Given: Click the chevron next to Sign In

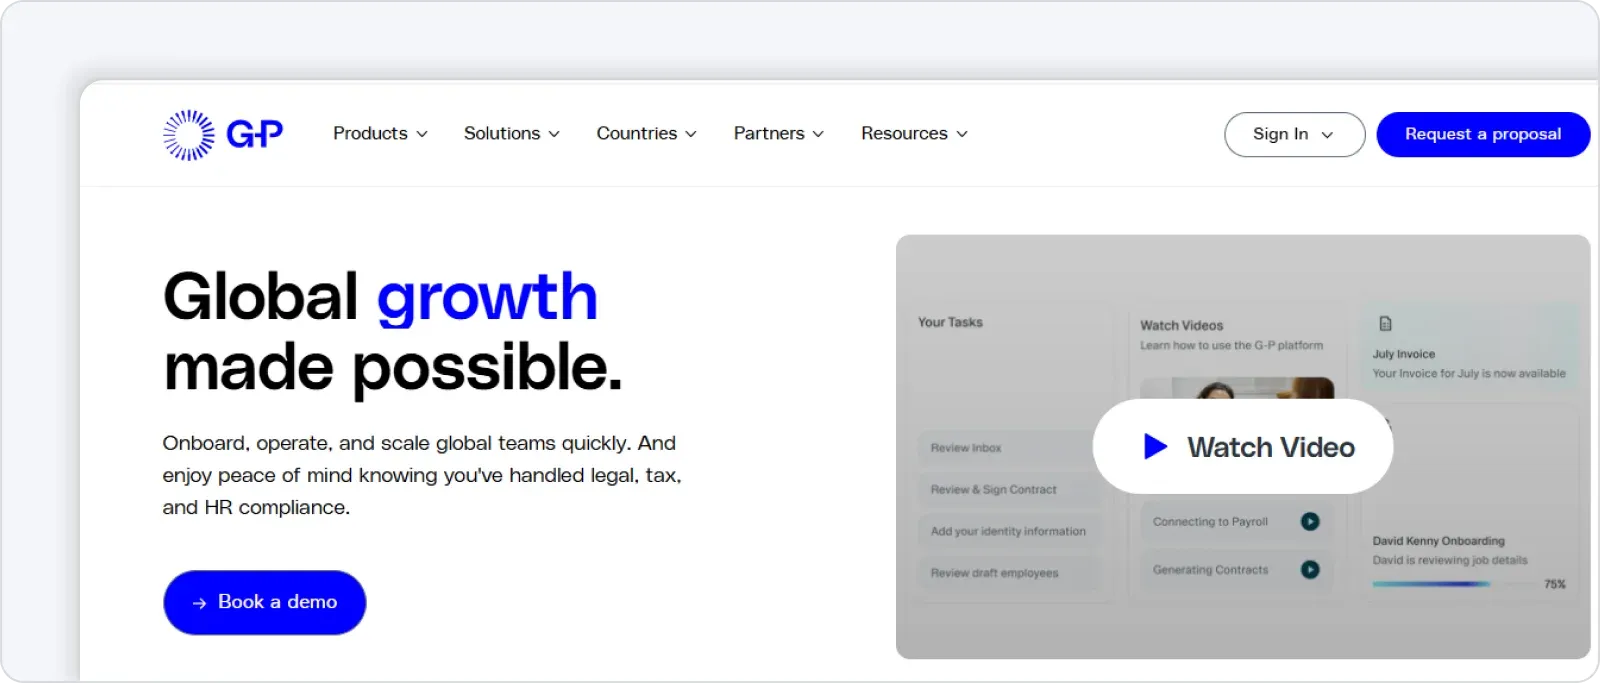Looking at the screenshot, I should coord(1327,135).
